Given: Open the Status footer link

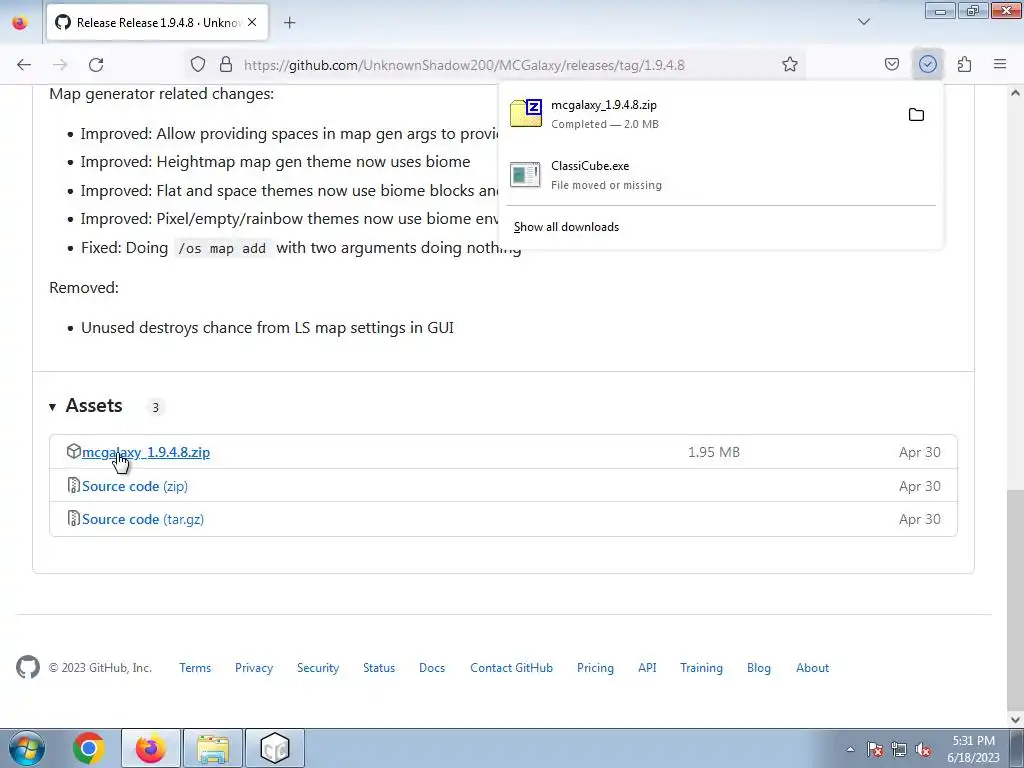Looking at the screenshot, I should [x=379, y=667].
